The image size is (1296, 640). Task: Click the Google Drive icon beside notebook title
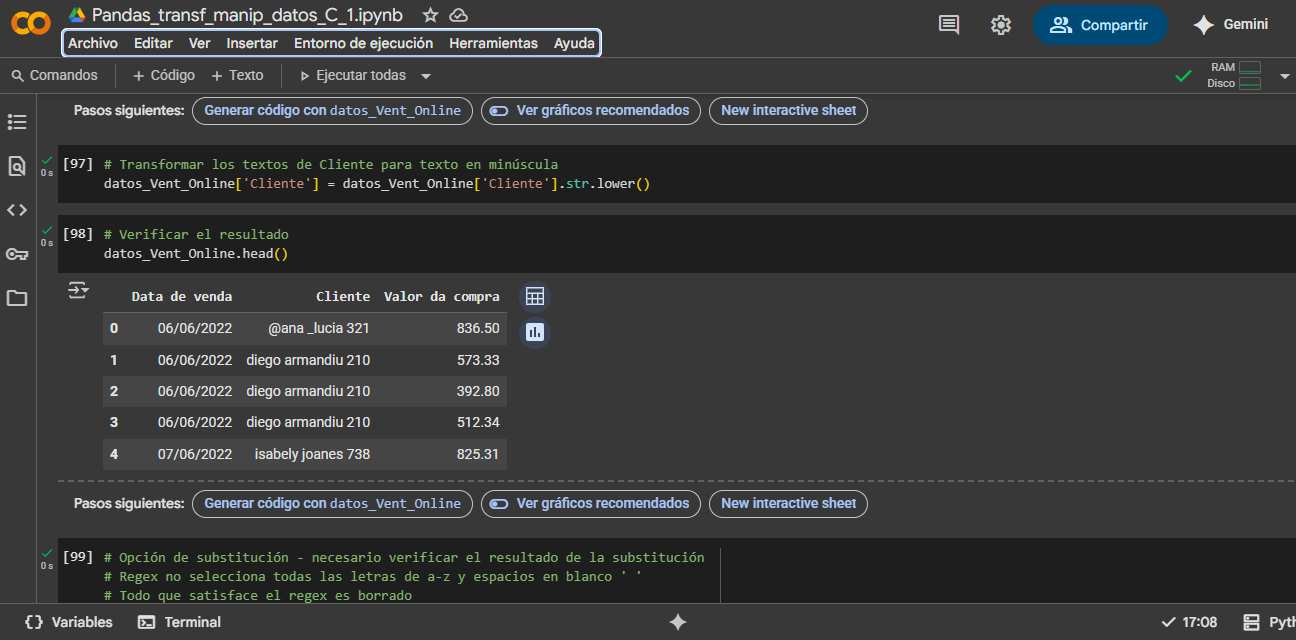click(x=77, y=15)
